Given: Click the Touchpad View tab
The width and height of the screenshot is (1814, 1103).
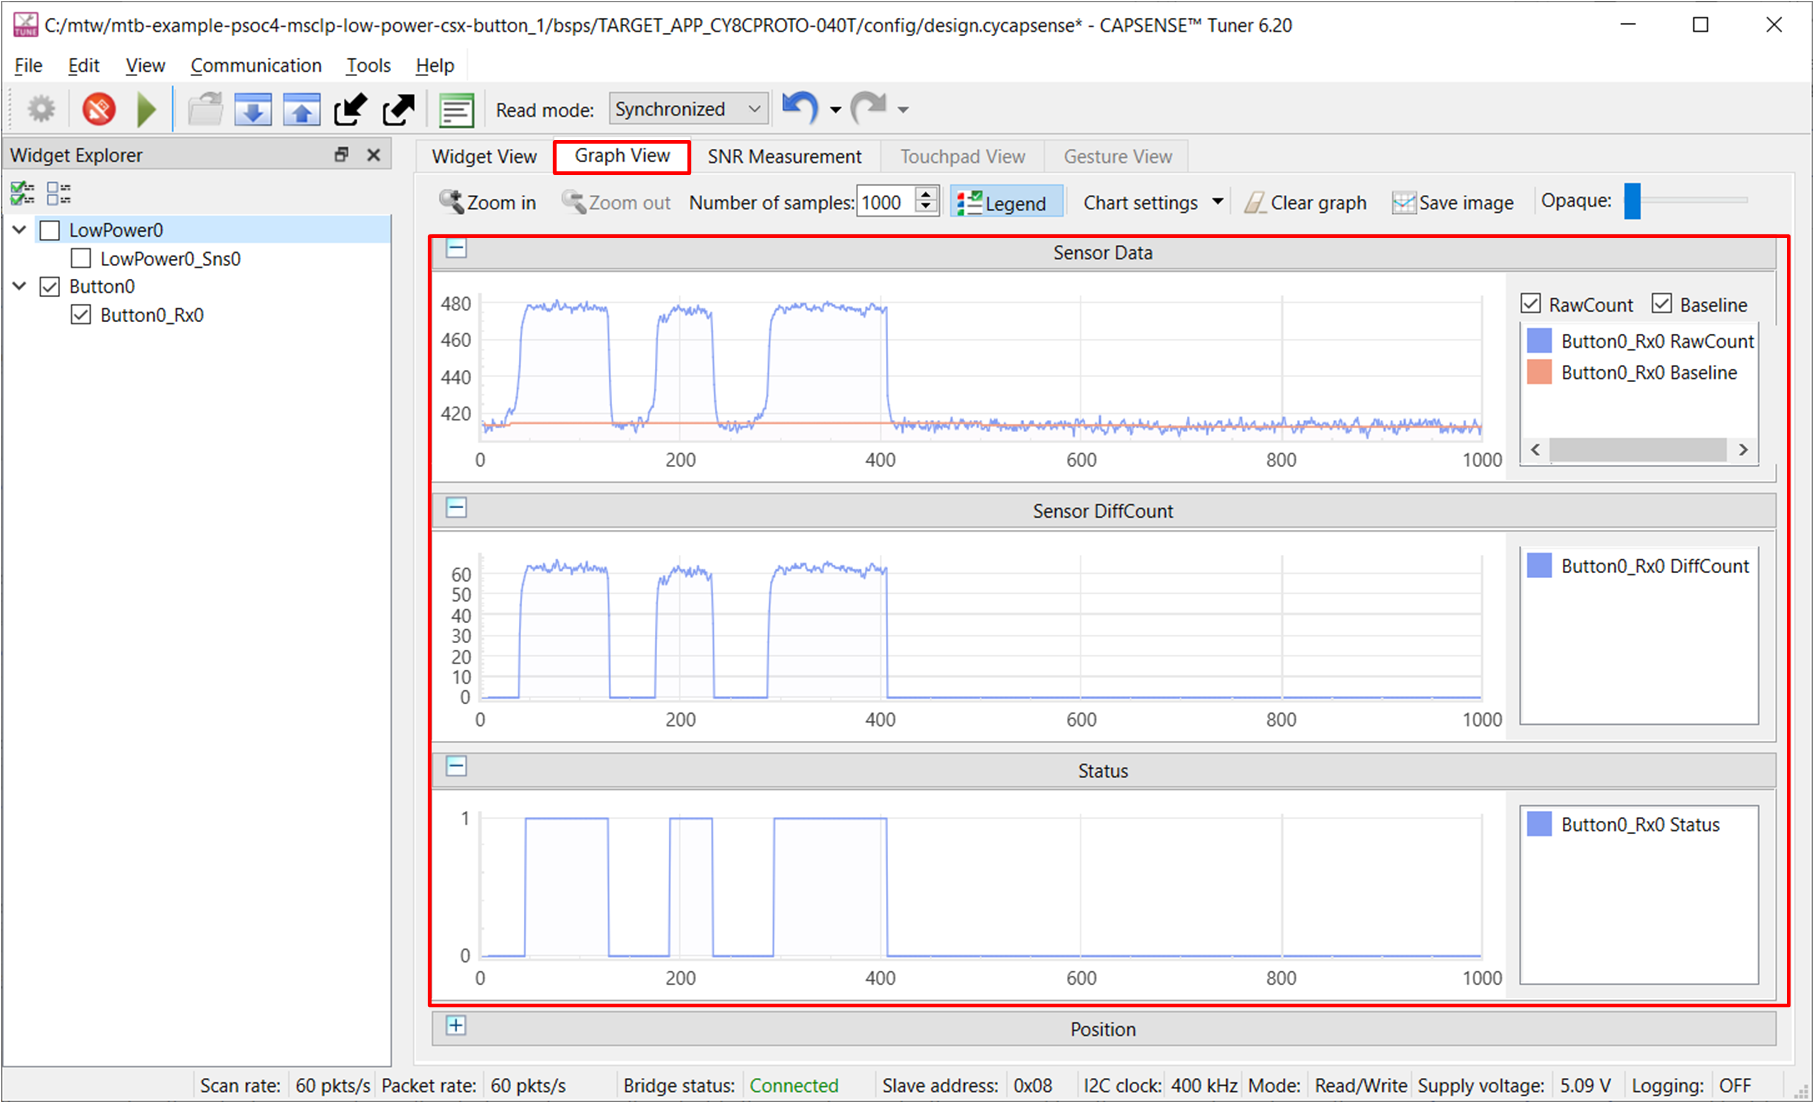Looking at the screenshot, I should (x=963, y=156).
